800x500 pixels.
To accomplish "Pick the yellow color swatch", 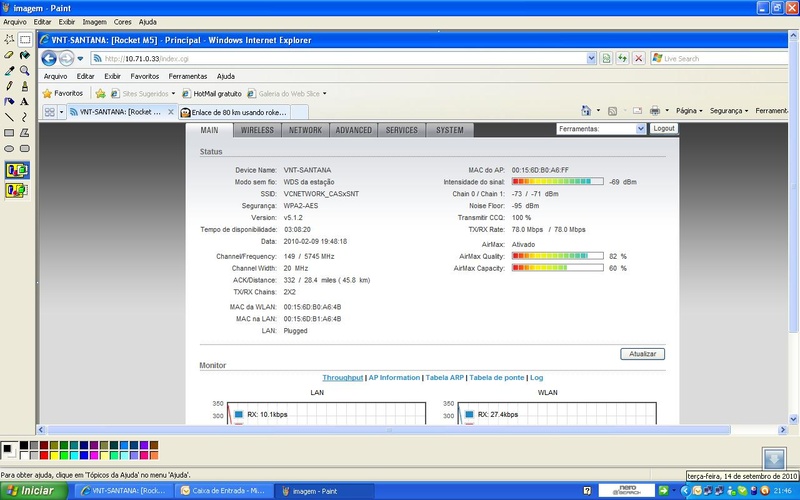I will coord(54,455).
